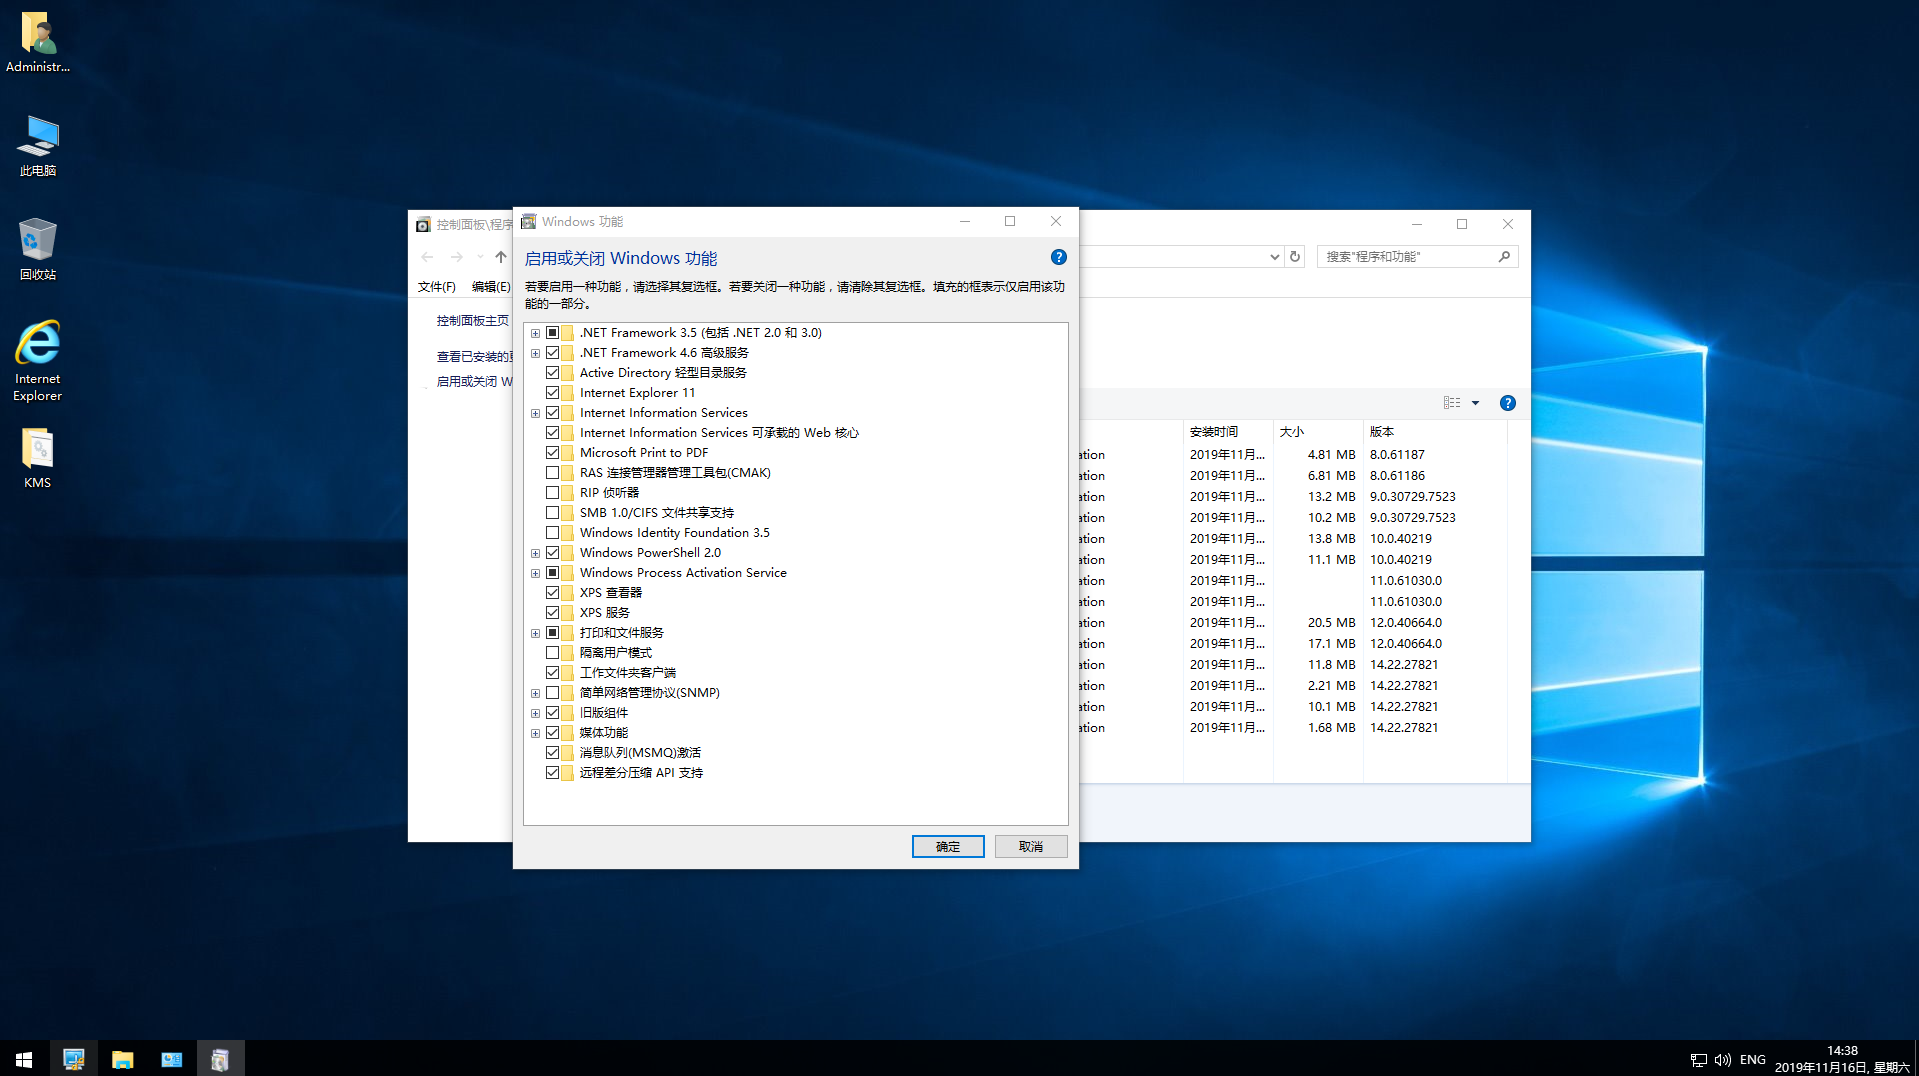1919x1076 pixels.
Task: Click the Windows Start button
Action: (24, 1059)
